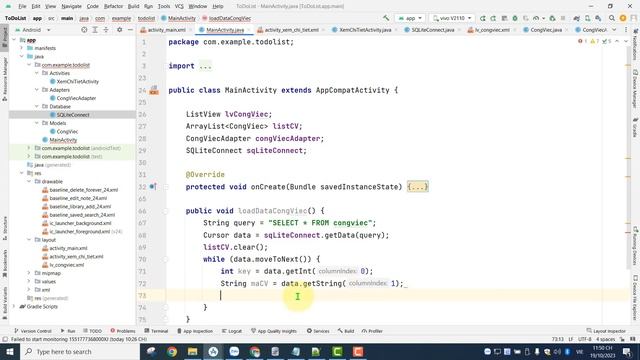The image size is (640, 360).
Task: Open App Inspection tool window
Action: coord(195,331)
